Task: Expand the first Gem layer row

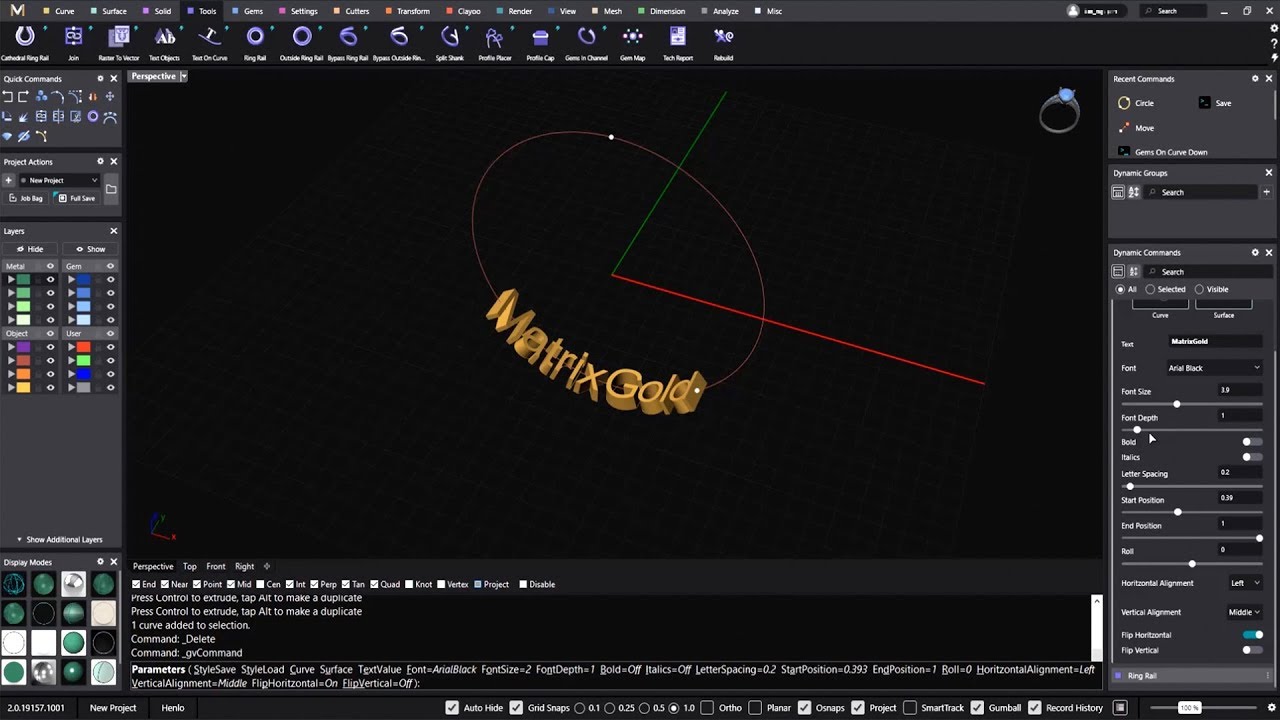Action: [71, 279]
